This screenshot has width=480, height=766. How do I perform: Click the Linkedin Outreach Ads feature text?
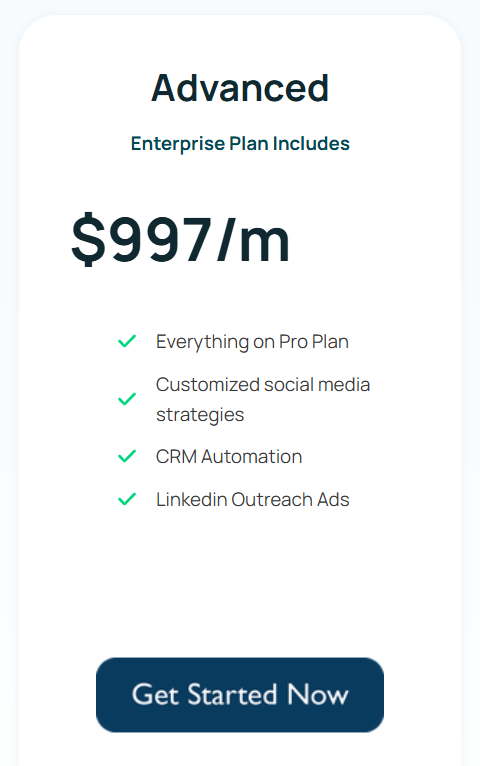click(252, 499)
